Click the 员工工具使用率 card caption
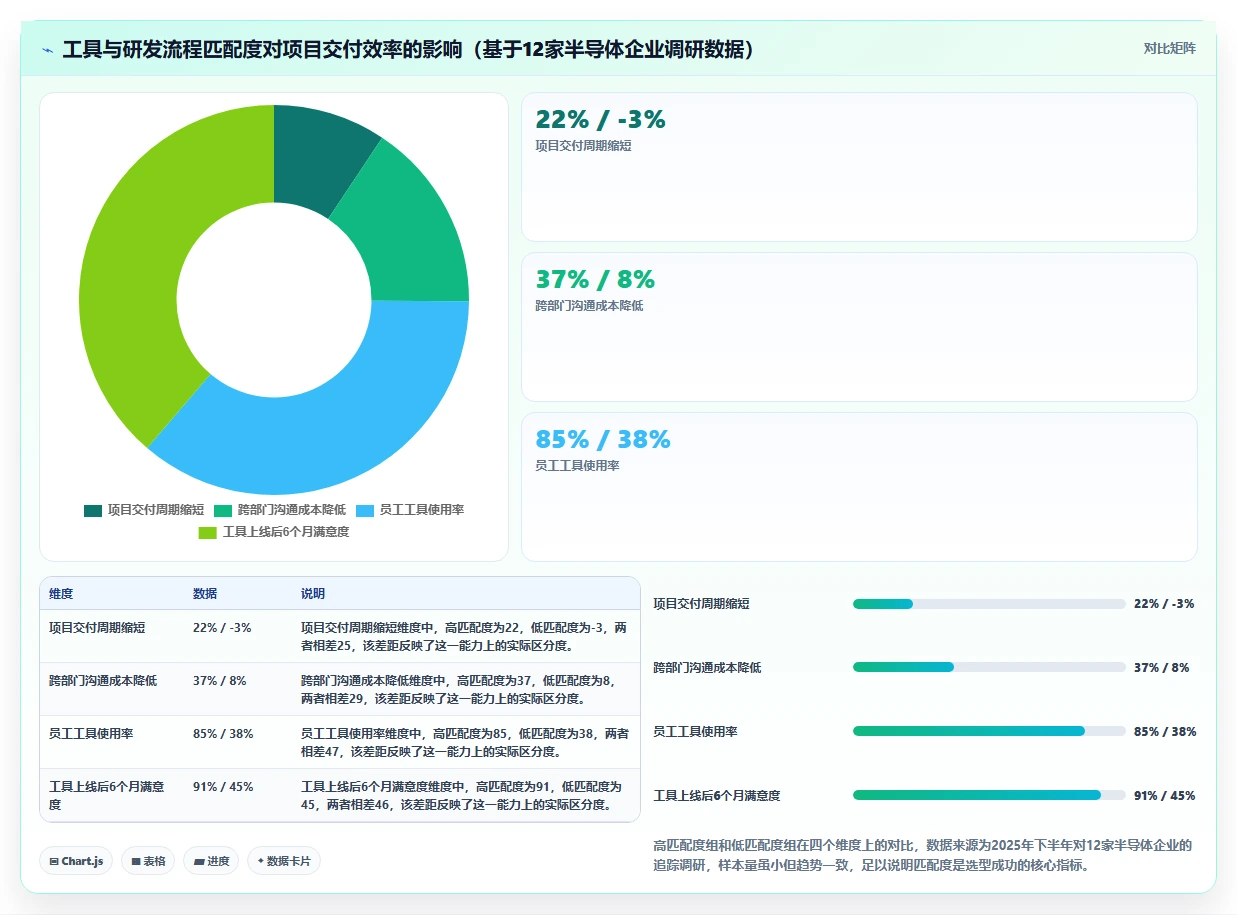 click(x=577, y=466)
